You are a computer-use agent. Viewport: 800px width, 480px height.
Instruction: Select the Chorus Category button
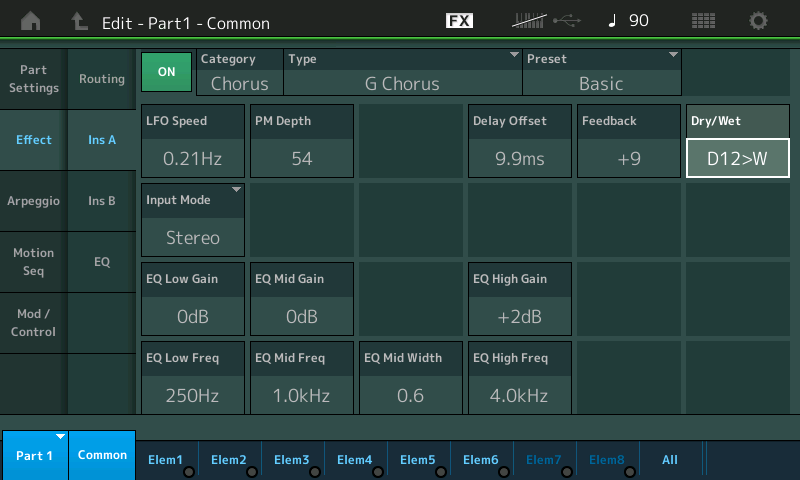[240, 73]
